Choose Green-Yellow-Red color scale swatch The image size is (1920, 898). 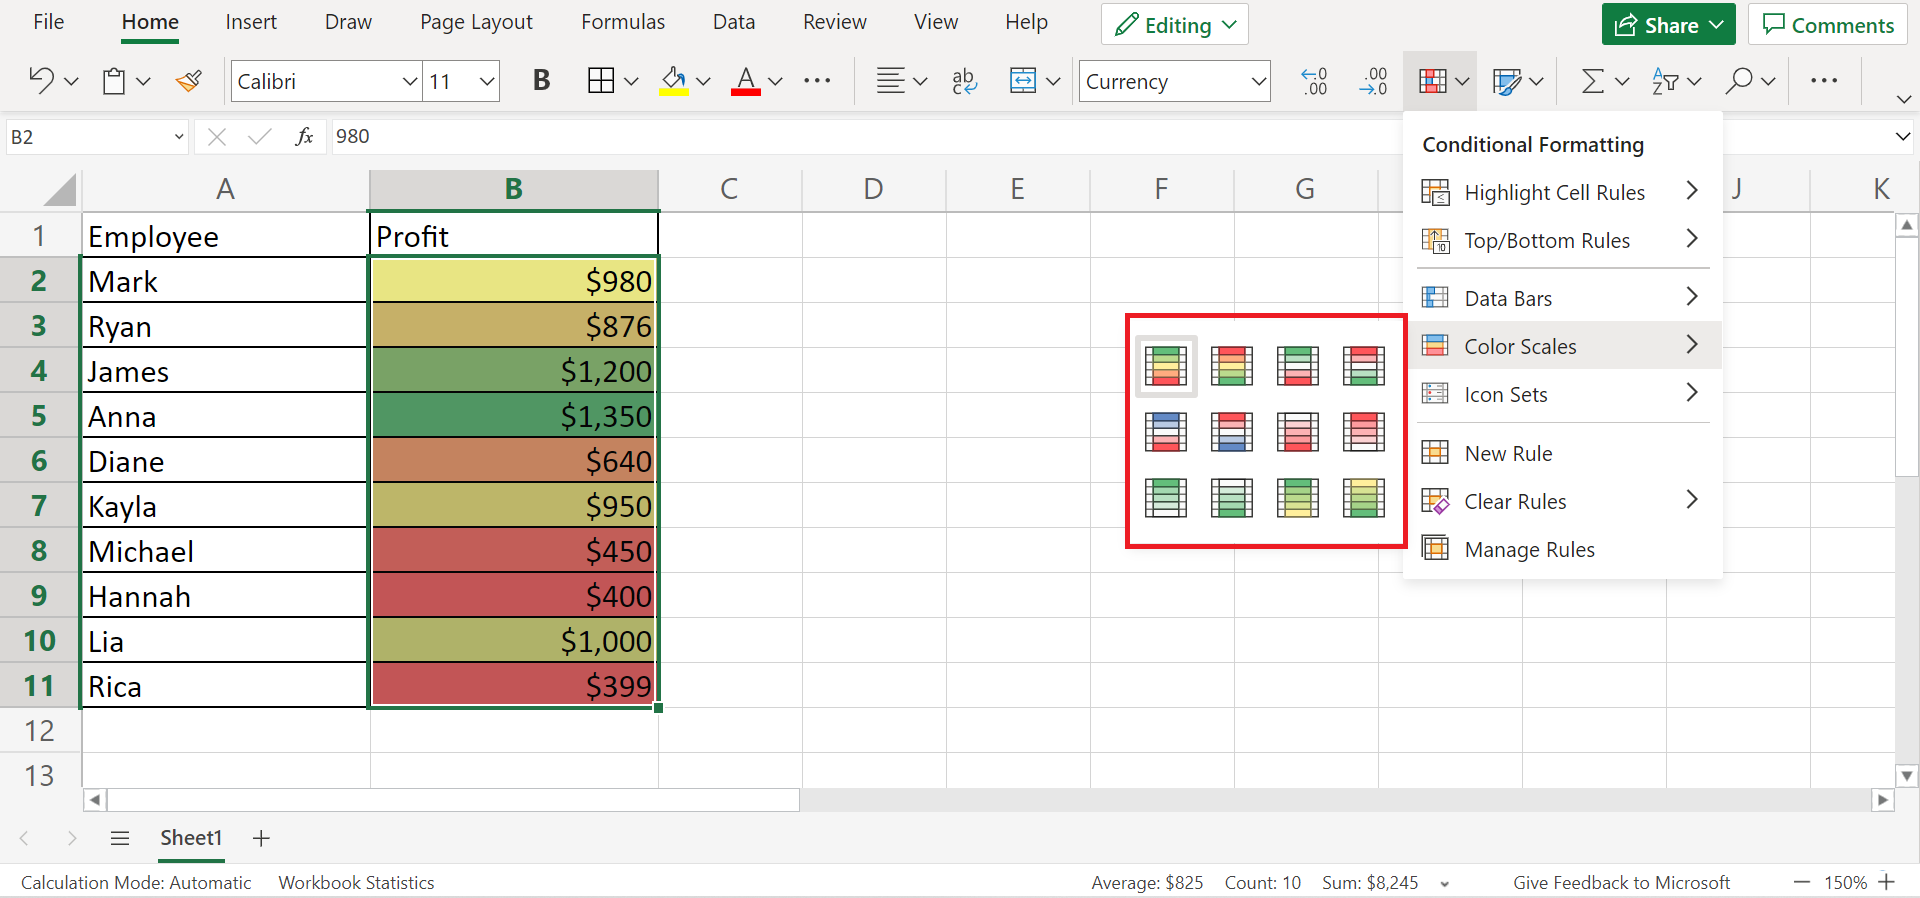(x=1166, y=366)
